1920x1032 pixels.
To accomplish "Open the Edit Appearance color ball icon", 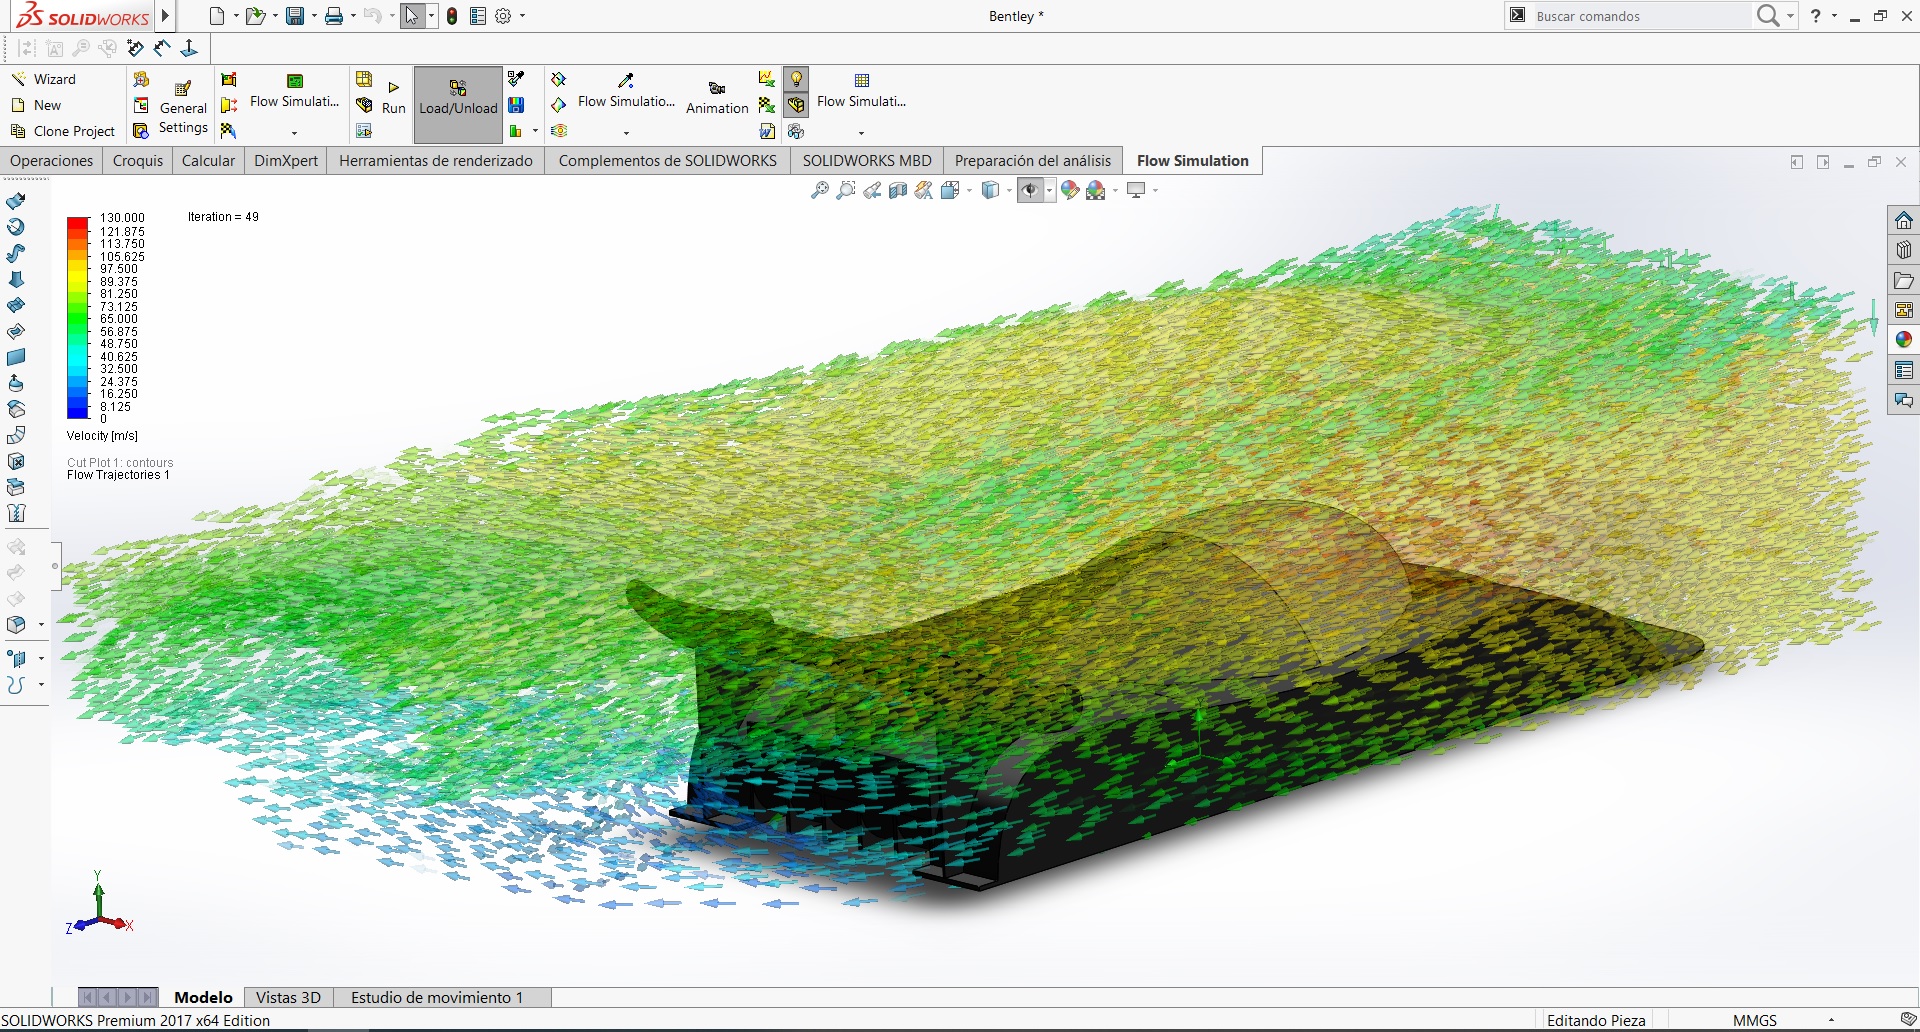I will (x=1070, y=190).
